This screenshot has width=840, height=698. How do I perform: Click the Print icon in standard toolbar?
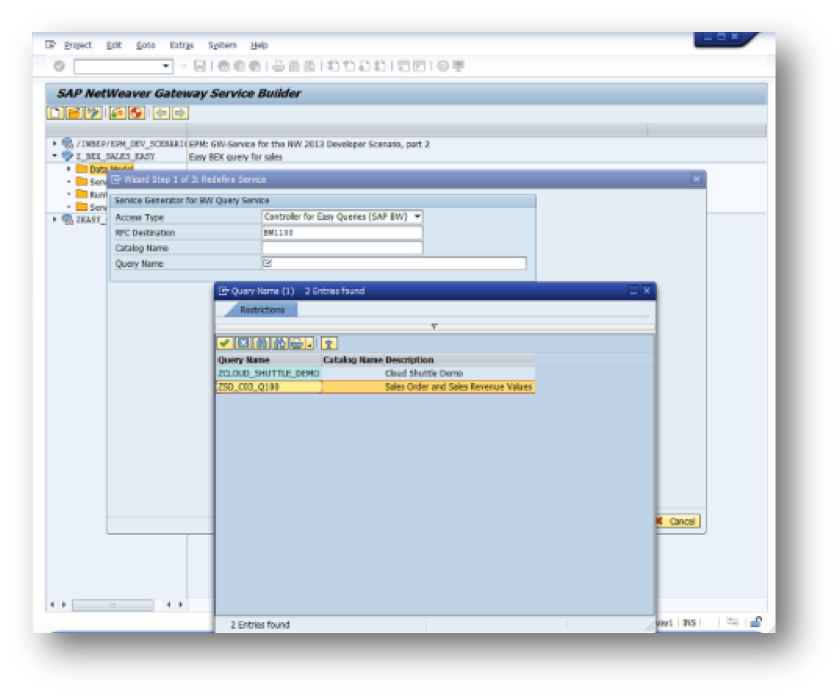coord(279,66)
